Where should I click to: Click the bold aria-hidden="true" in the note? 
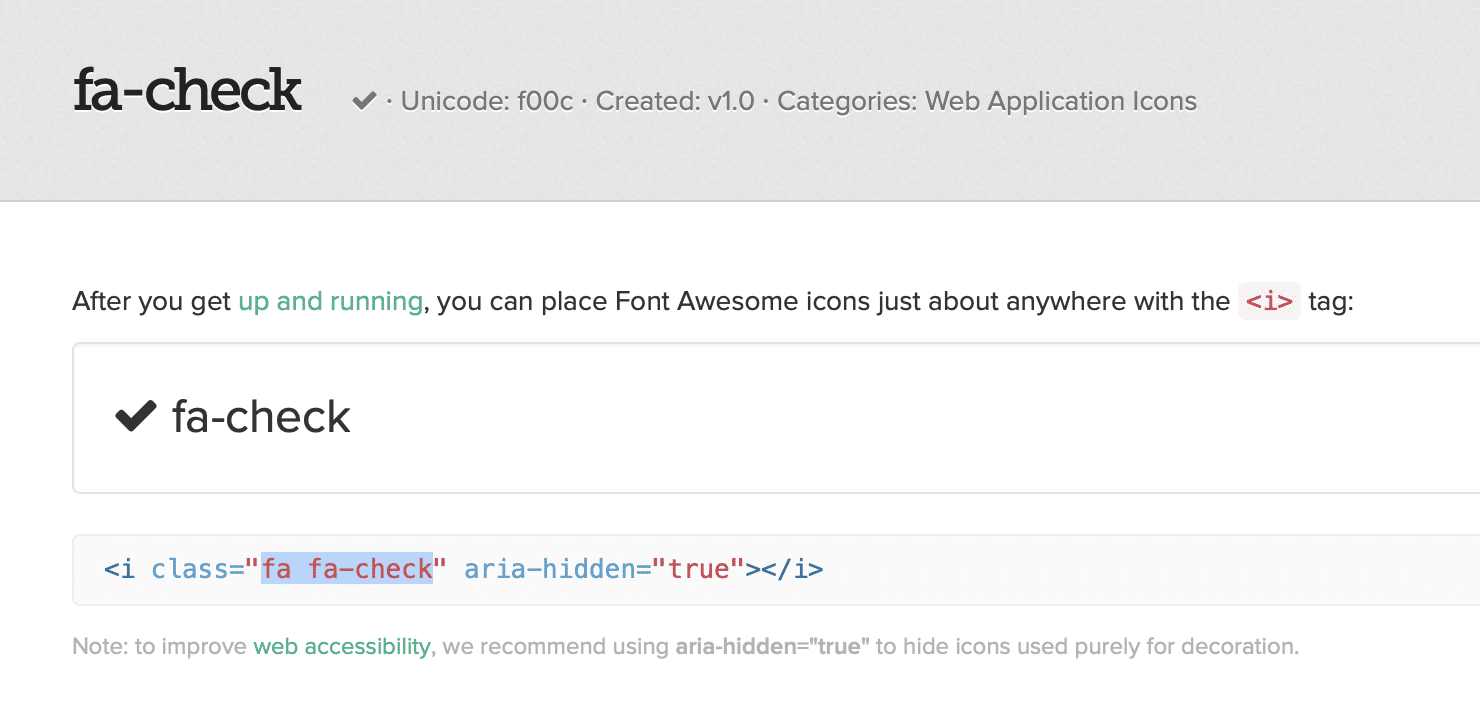click(x=773, y=646)
